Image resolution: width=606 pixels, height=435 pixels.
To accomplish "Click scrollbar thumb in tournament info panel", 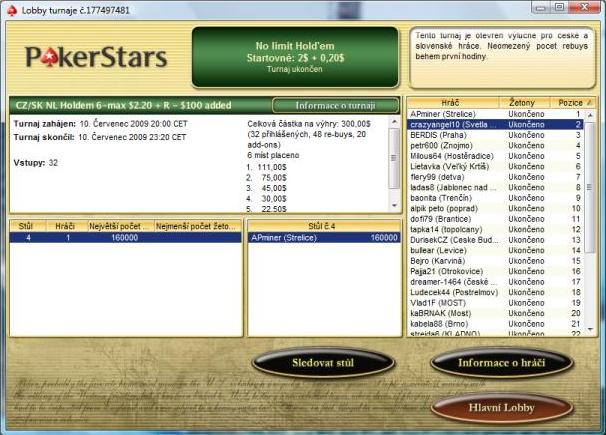I will (394, 158).
